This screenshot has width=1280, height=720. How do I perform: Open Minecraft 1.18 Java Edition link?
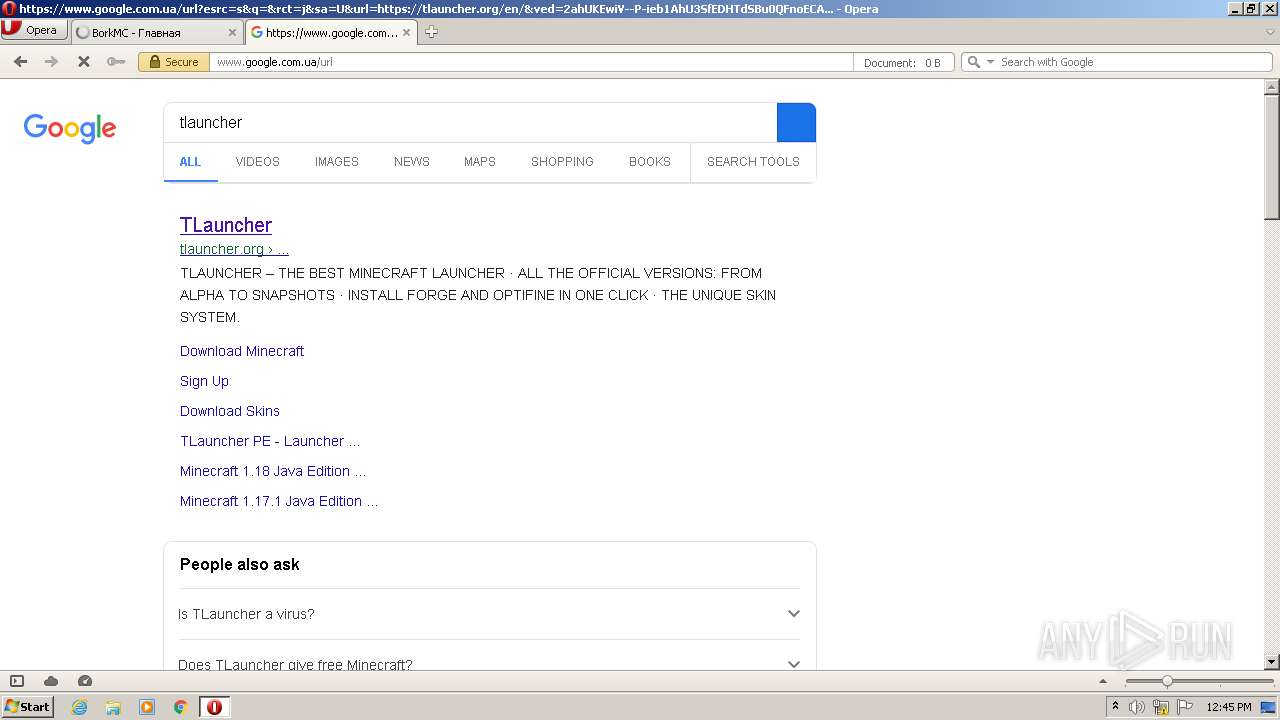273,471
